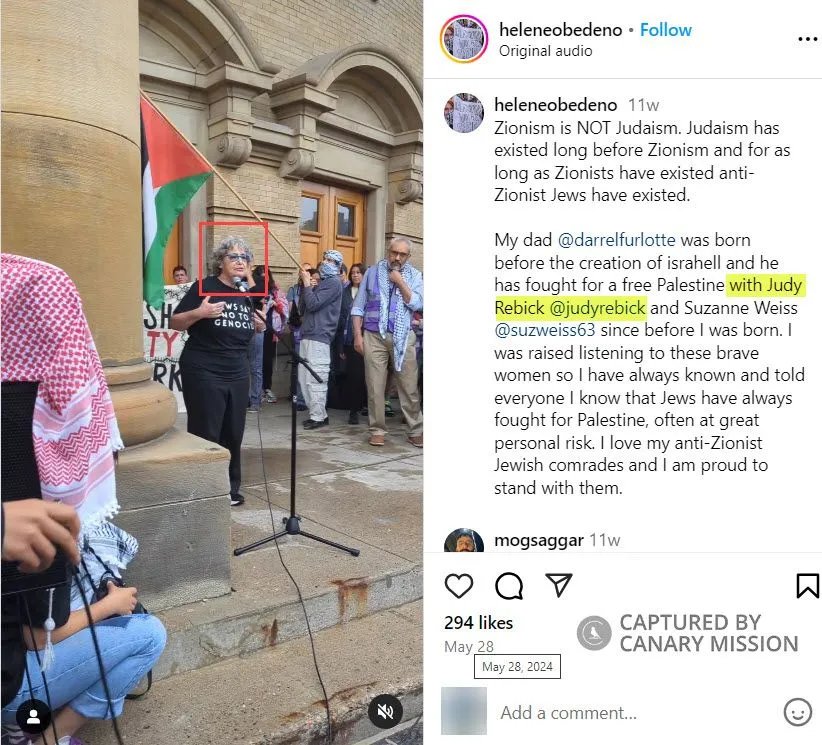Viewport: 822px width, 745px height.
Task: Follow heleneobedeno account
Action: pos(666,30)
